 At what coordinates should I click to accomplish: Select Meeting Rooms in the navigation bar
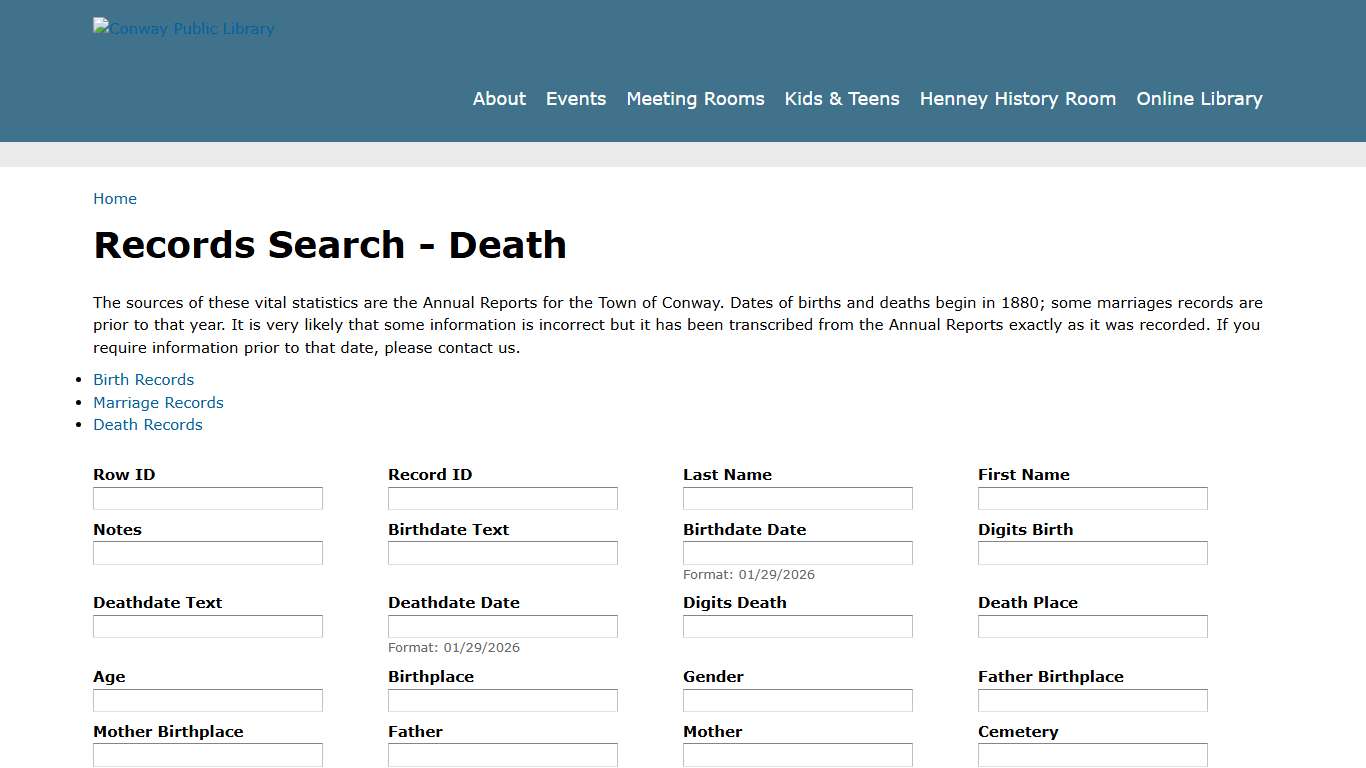pos(695,98)
